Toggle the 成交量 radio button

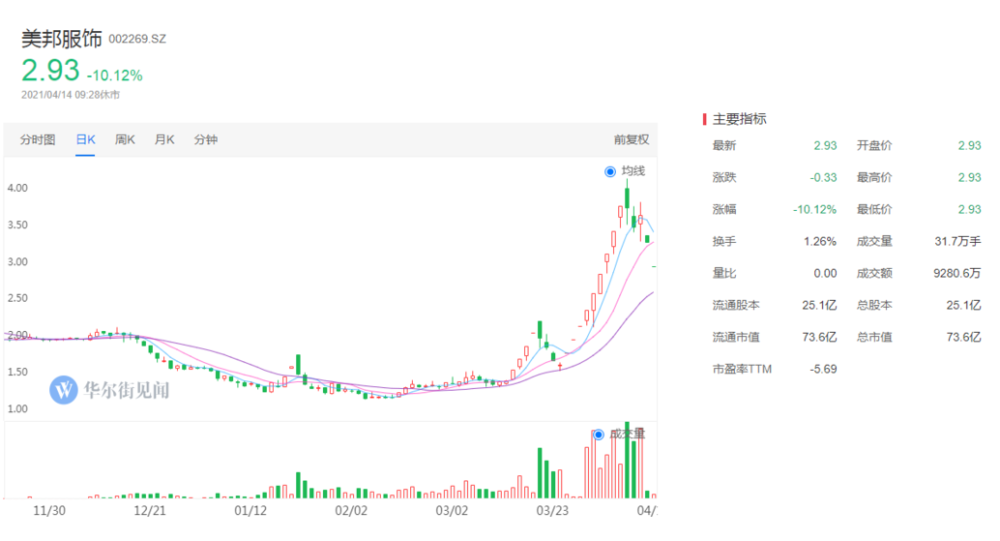click(598, 434)
